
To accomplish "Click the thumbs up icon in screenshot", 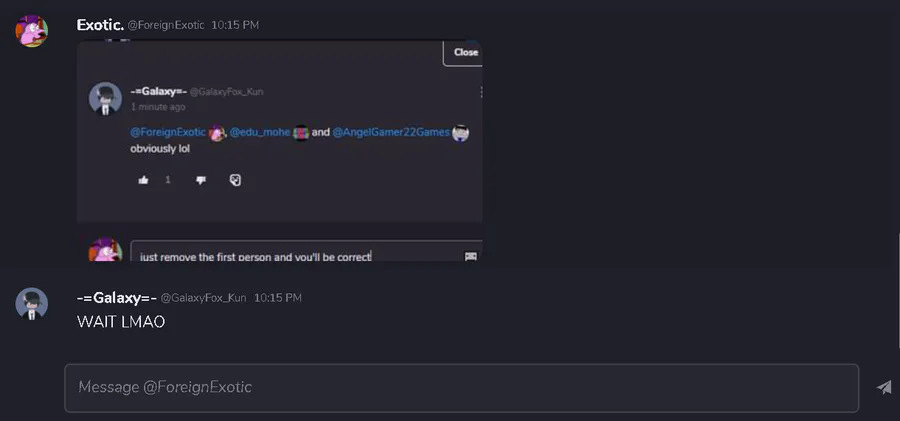I will (143, 180).
